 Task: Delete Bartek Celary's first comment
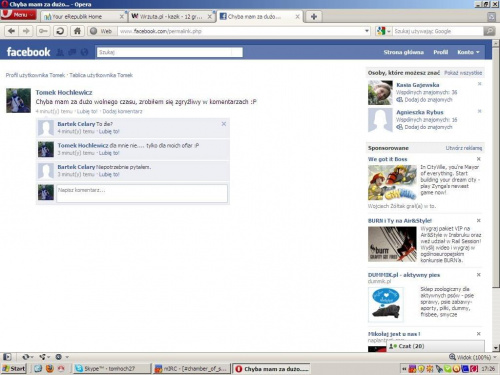pyautogui.click(x=224, y=124)
